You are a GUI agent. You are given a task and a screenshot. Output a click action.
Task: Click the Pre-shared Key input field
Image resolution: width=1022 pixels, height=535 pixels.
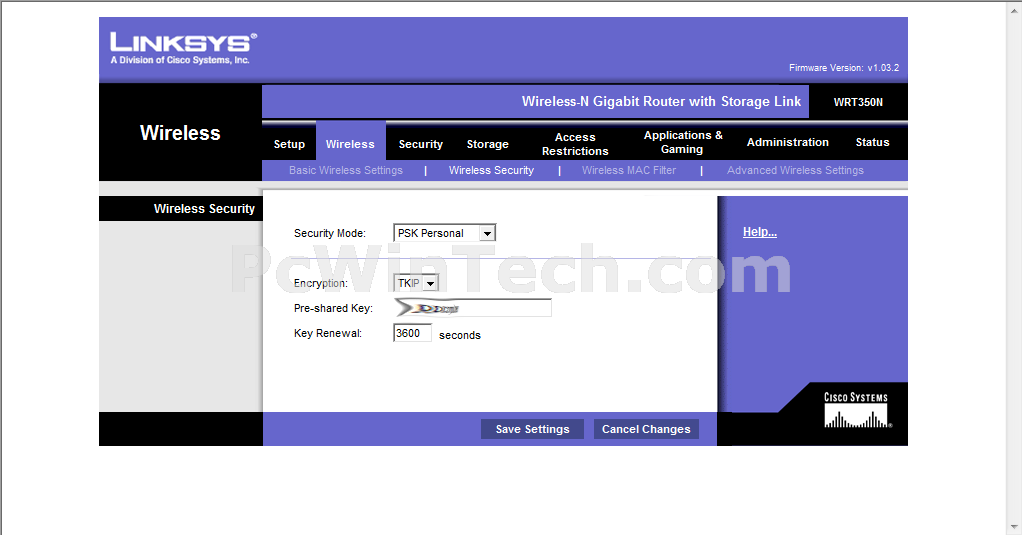[x=473, y=308]
